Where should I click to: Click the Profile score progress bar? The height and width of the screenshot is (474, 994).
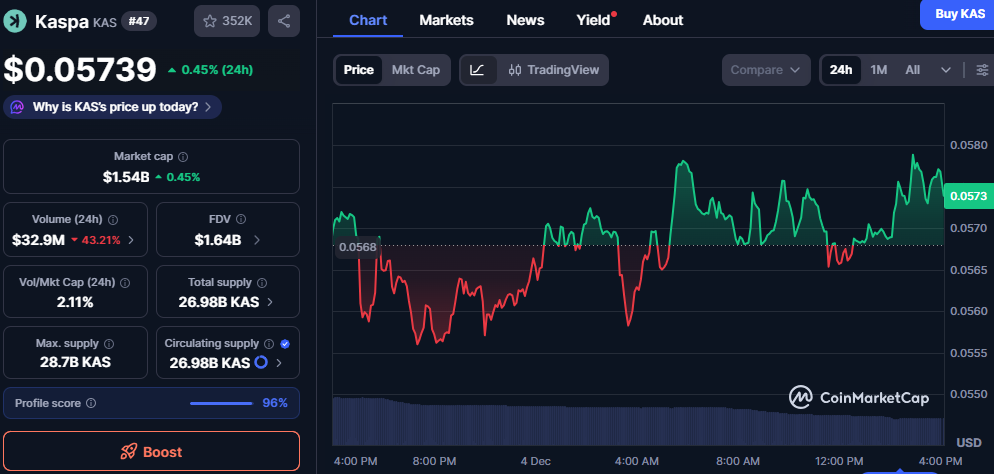221,403
